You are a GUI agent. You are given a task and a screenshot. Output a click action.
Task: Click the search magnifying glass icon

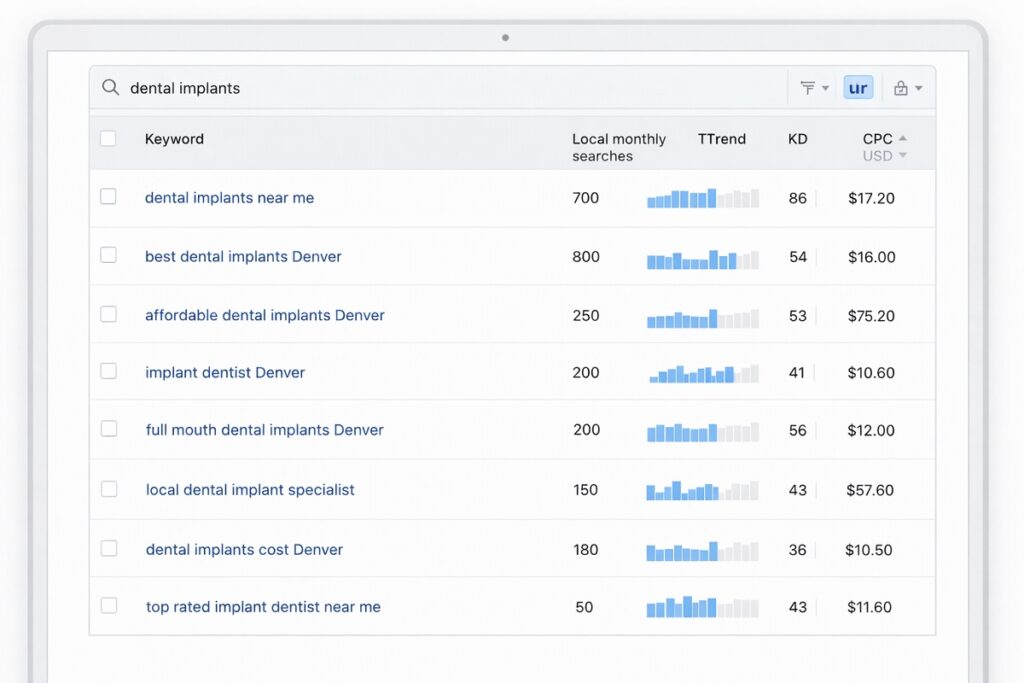[110, 87]
